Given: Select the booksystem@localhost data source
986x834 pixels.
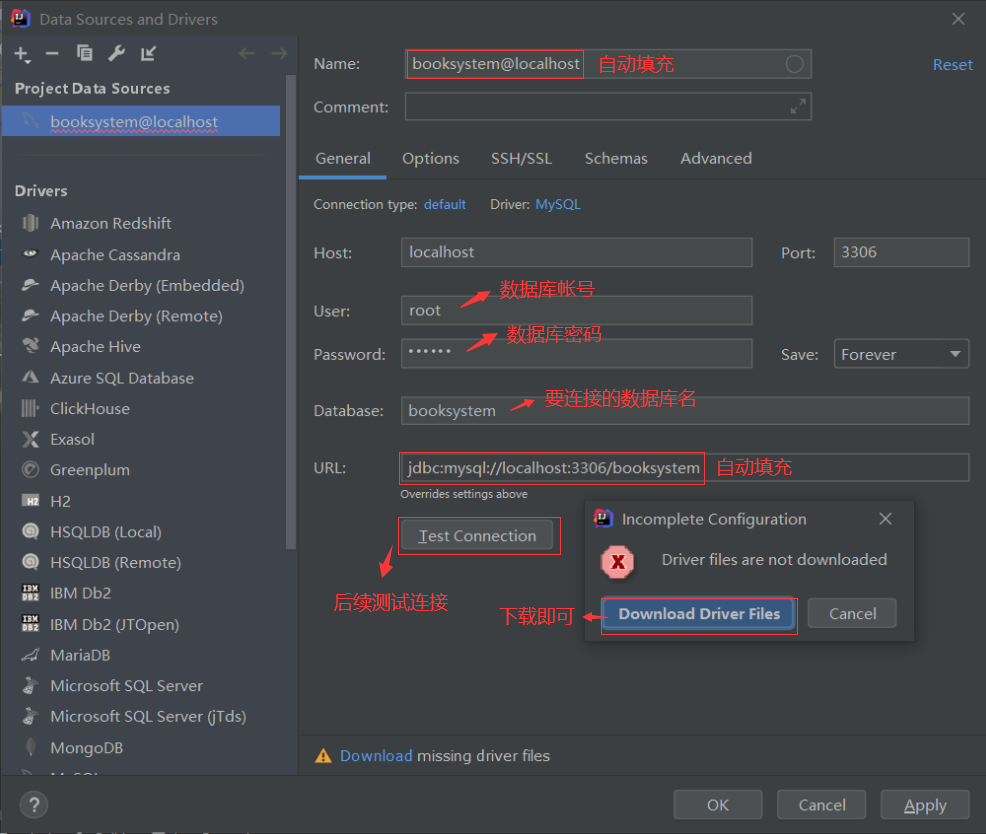Looking at the screenshot, I should (x=141, y=121).
